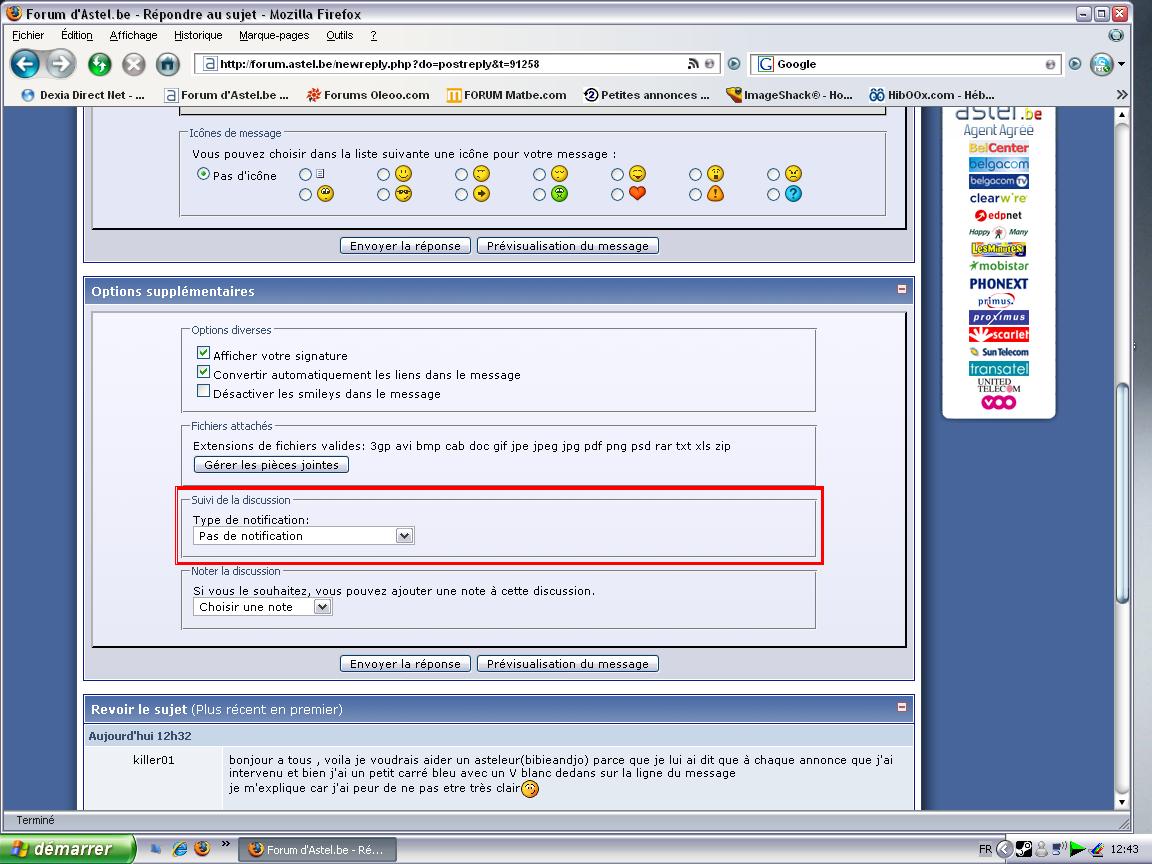
Task: Click the Proximus logo in sidebar
Action: tap(998, 317)
